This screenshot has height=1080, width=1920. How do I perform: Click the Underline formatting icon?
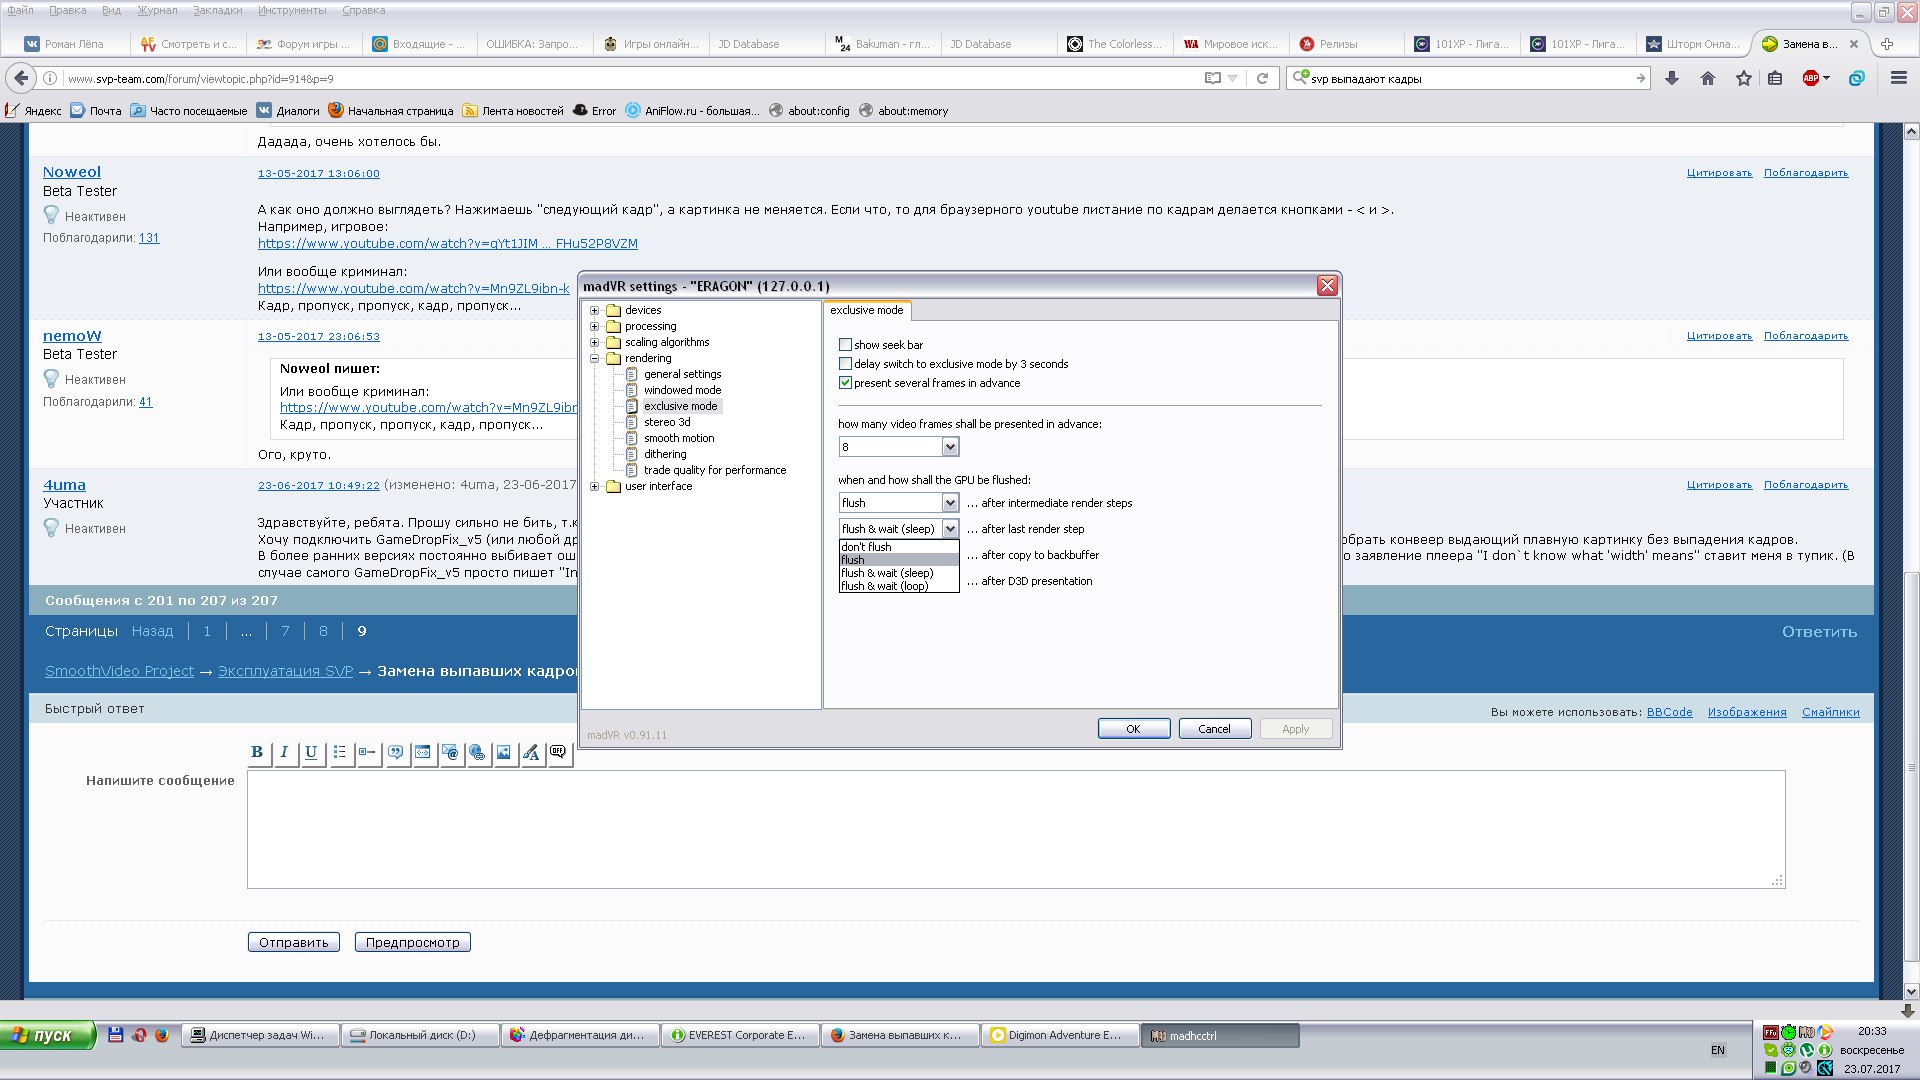tap(311, 753)
